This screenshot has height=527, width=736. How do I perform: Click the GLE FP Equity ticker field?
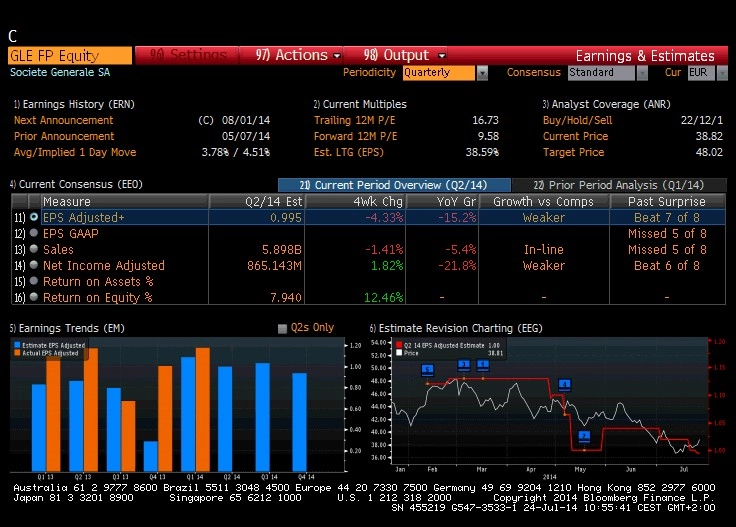[x=70, y=55]
